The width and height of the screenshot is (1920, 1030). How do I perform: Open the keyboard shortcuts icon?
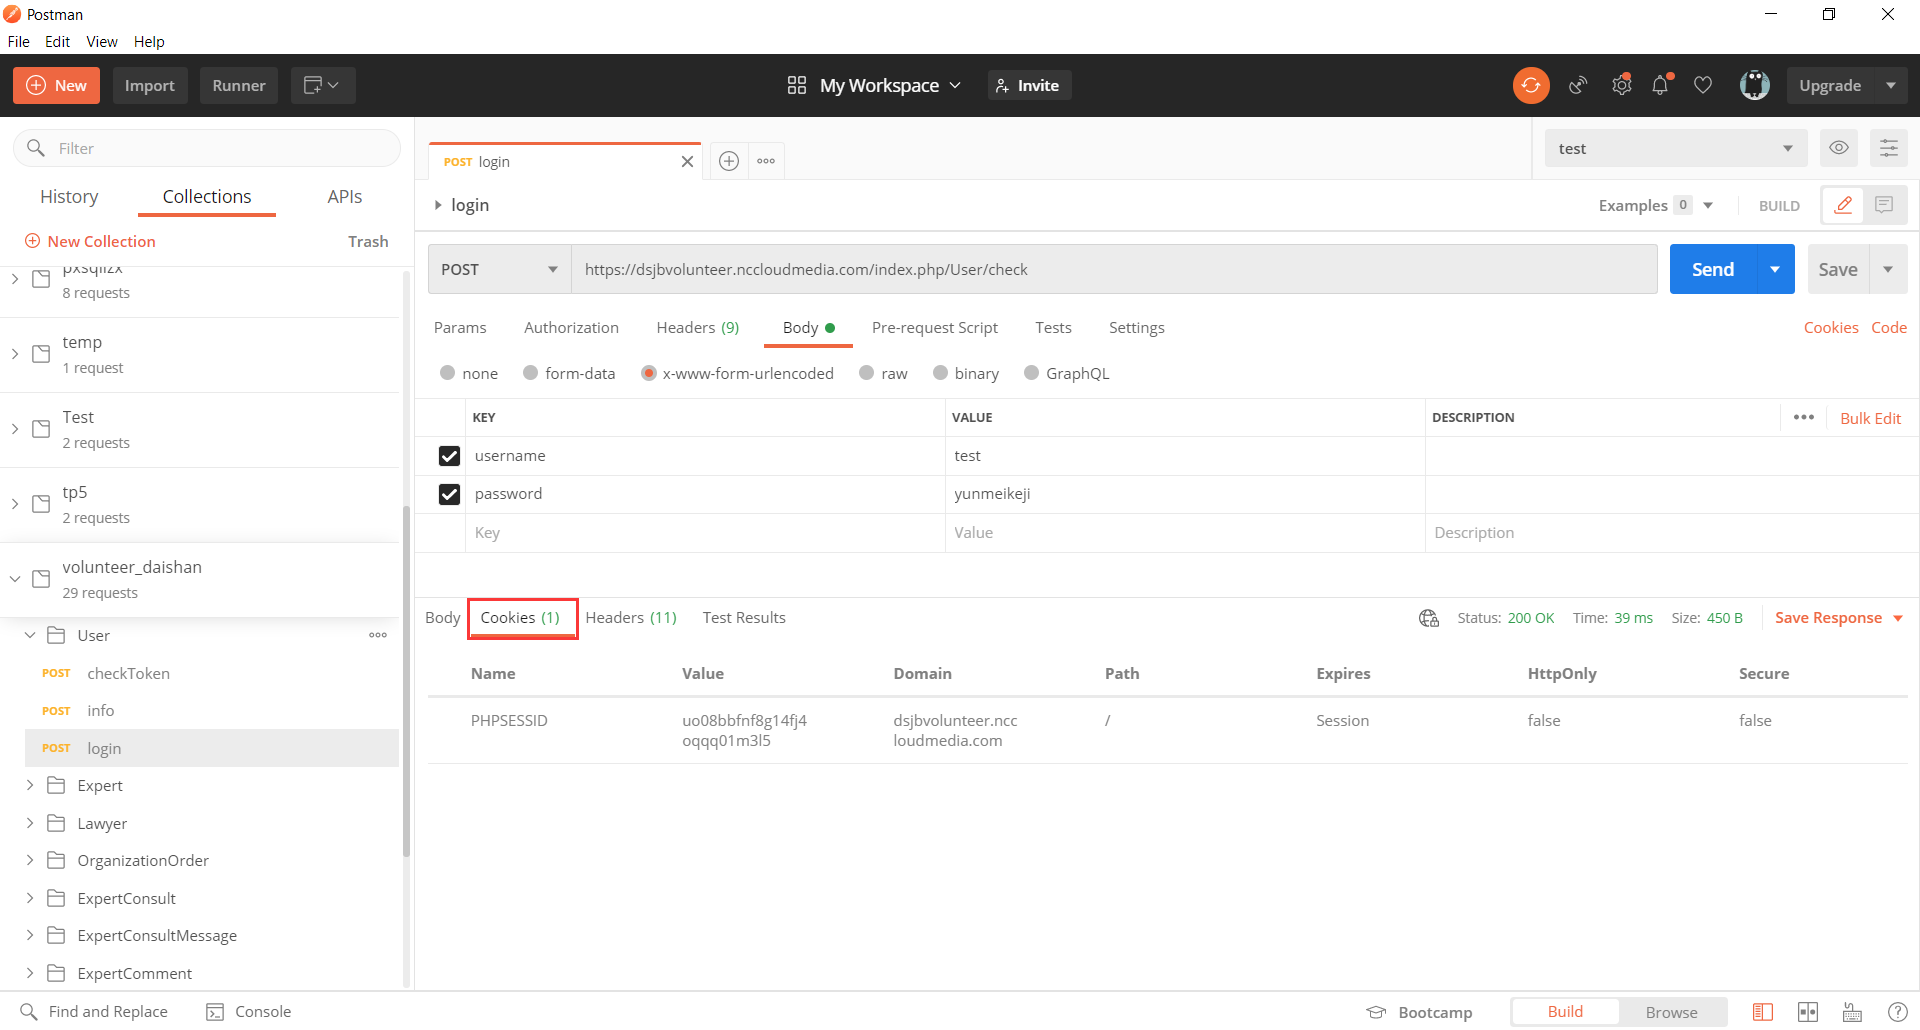click(x=1853, y=1012)
